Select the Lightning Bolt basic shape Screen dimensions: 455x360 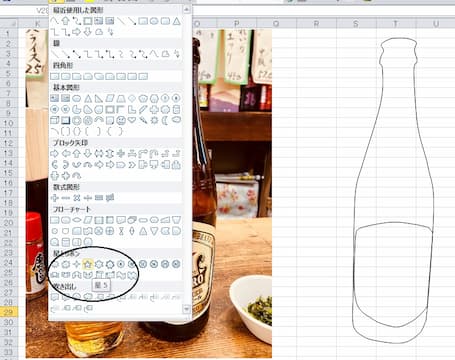(143, 120)
